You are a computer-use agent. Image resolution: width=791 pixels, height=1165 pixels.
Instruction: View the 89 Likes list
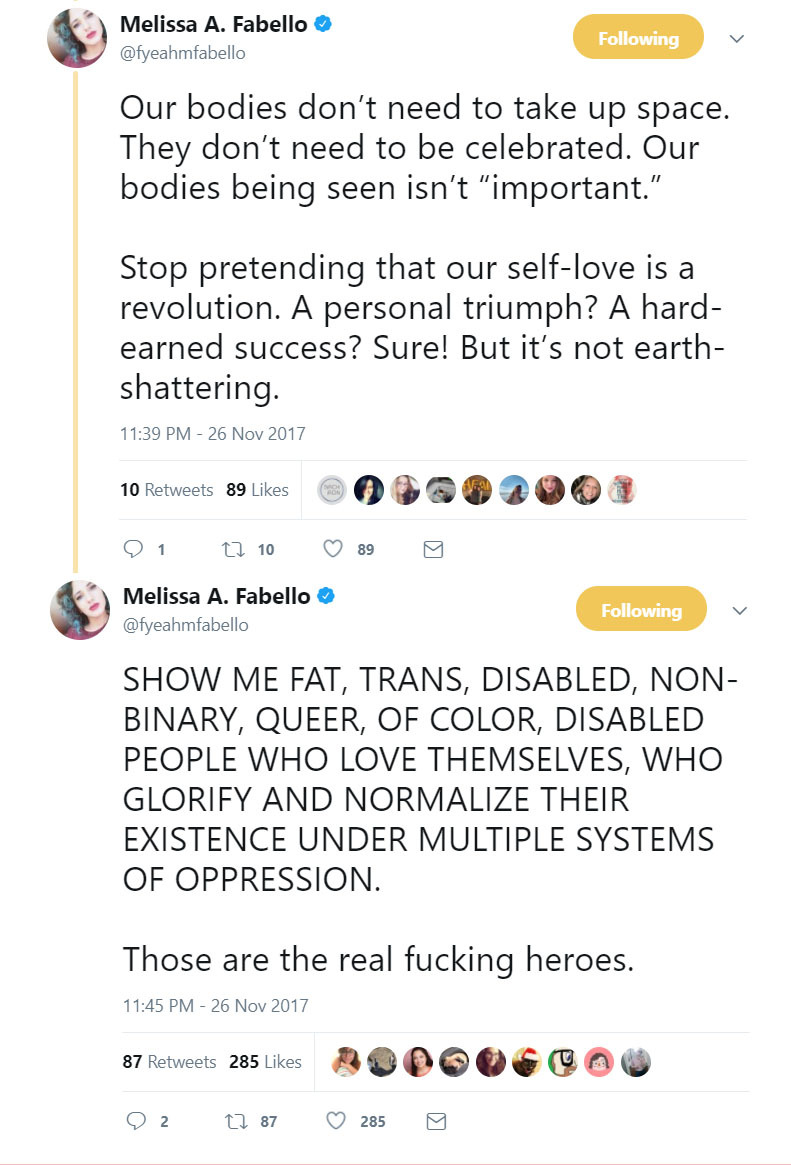point(257,490)
